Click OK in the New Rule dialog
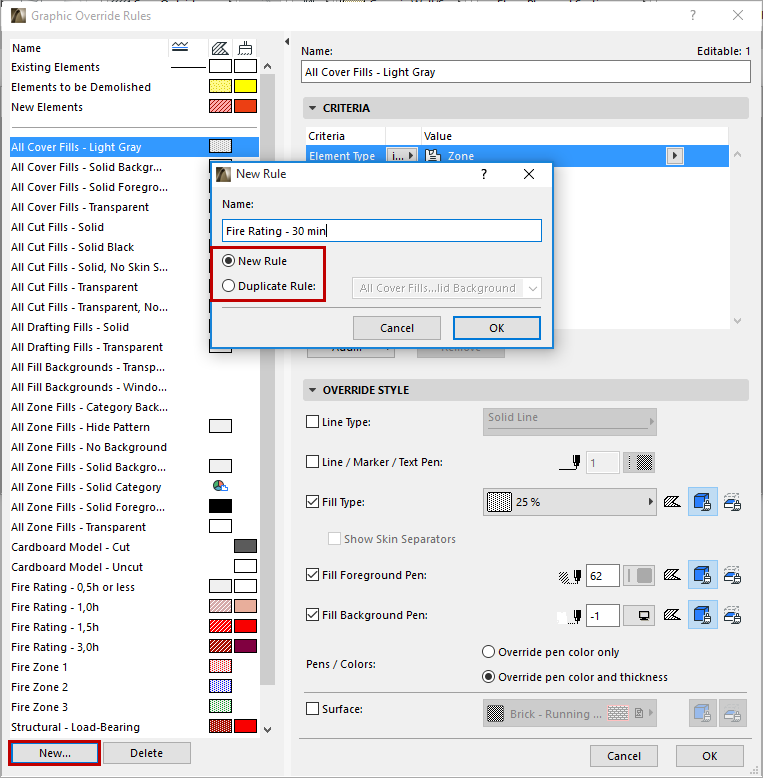Screen dimensions: 763x778 click(497, 328)
